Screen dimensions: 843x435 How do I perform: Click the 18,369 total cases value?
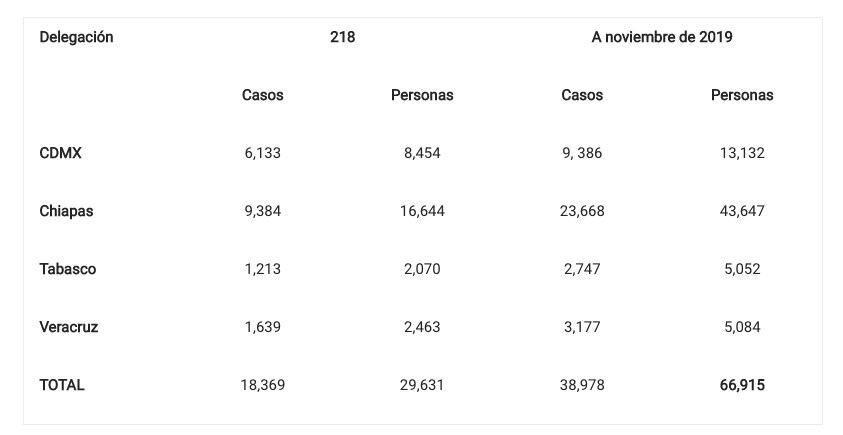click(x=262, y=385)
